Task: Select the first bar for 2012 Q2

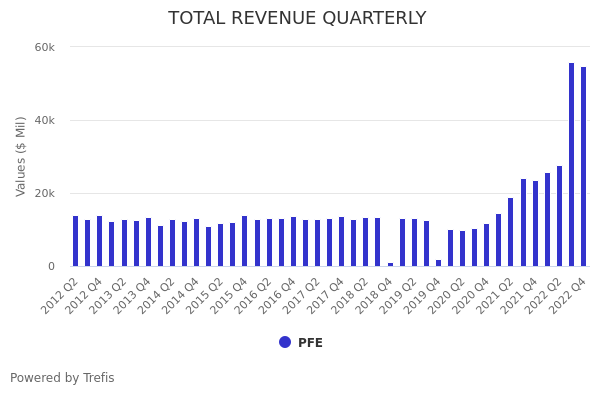Action: coord(75,241)
